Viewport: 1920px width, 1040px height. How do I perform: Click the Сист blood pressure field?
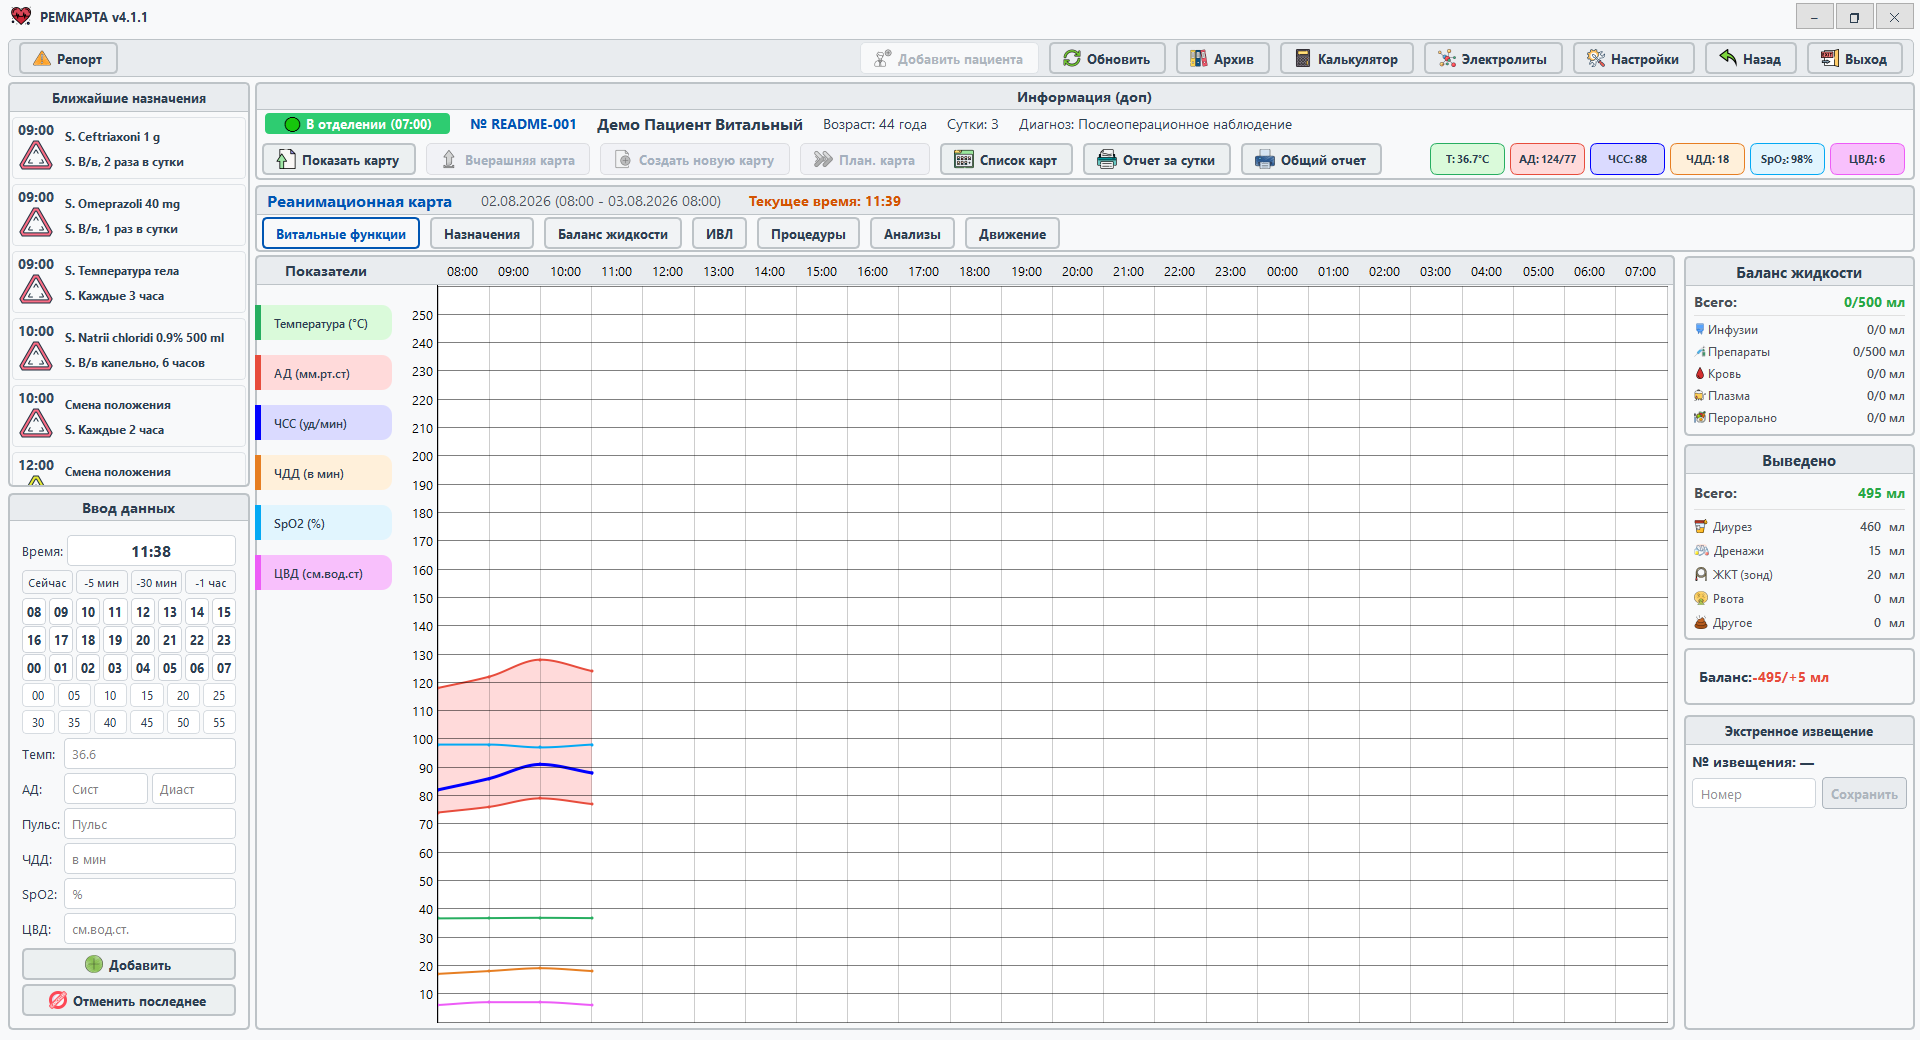pyautogui.click(x=106, y=789)
